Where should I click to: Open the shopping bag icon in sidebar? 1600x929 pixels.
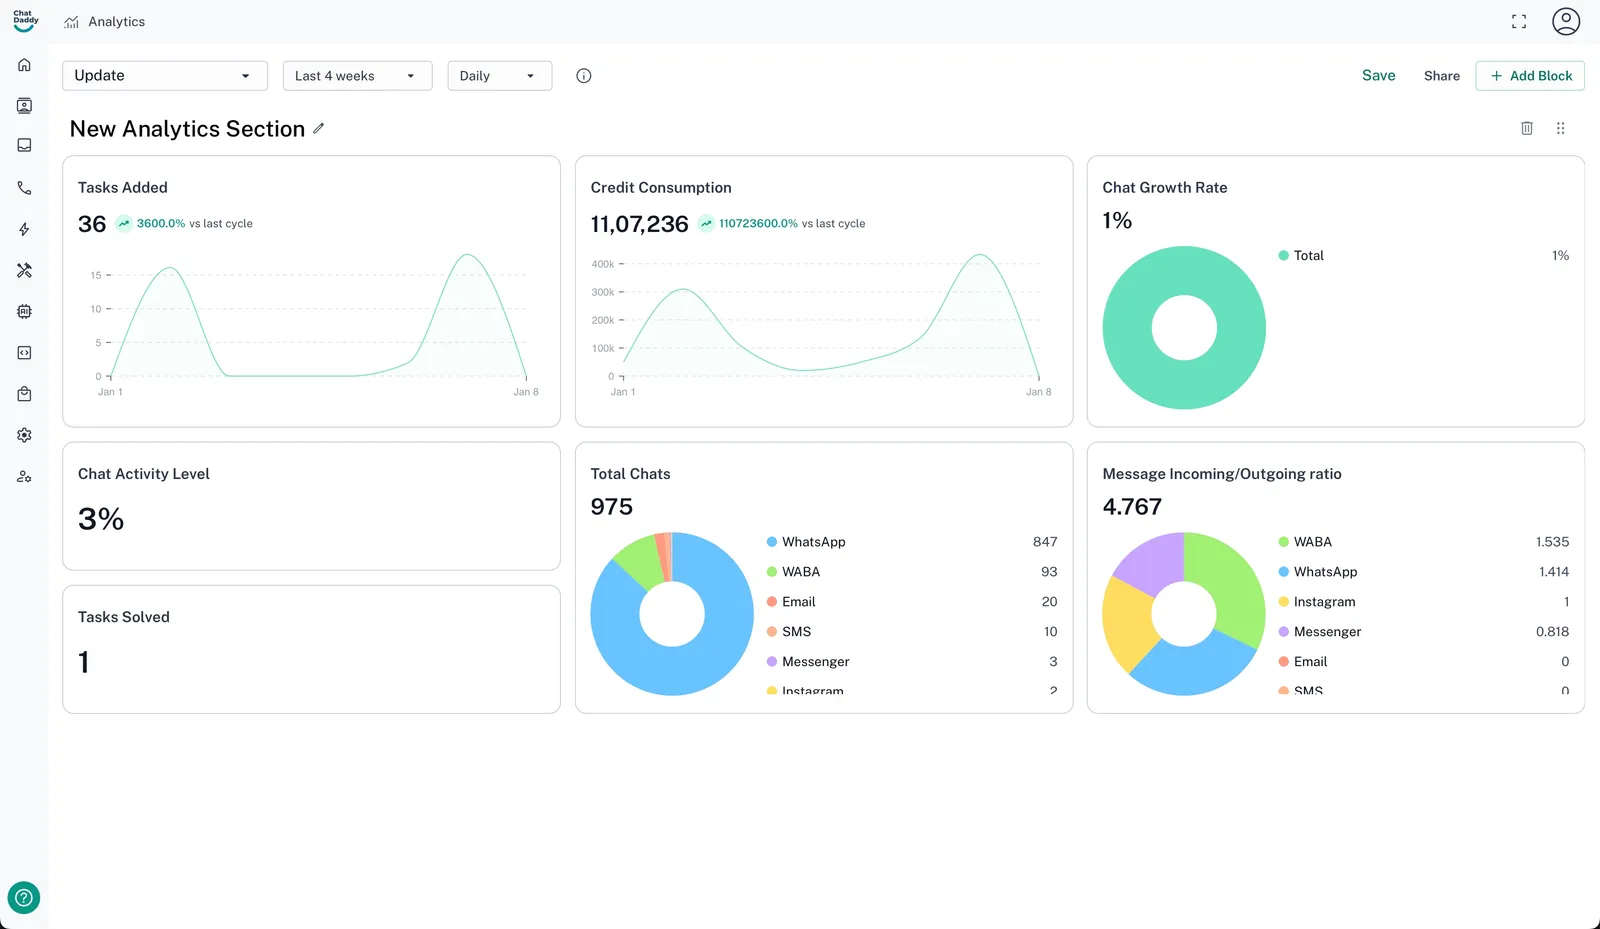point(24,394)
